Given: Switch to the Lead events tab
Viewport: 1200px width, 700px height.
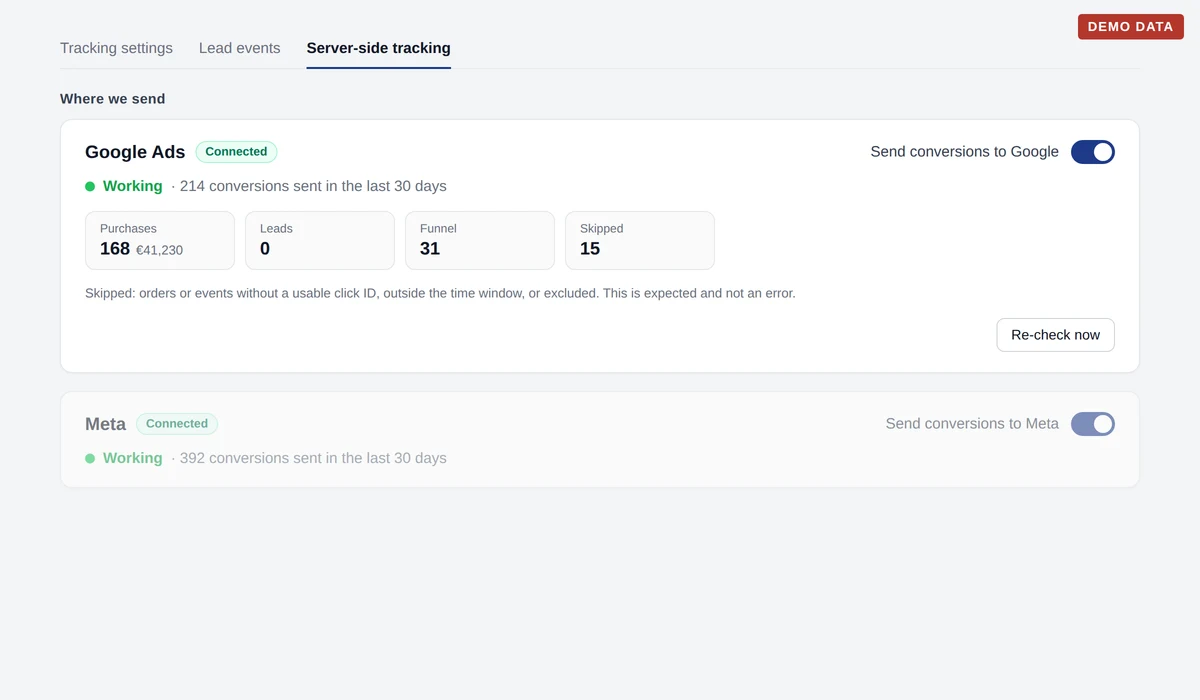Looking at the screenshot, I should pyautogui.click(x=240, y=48).
